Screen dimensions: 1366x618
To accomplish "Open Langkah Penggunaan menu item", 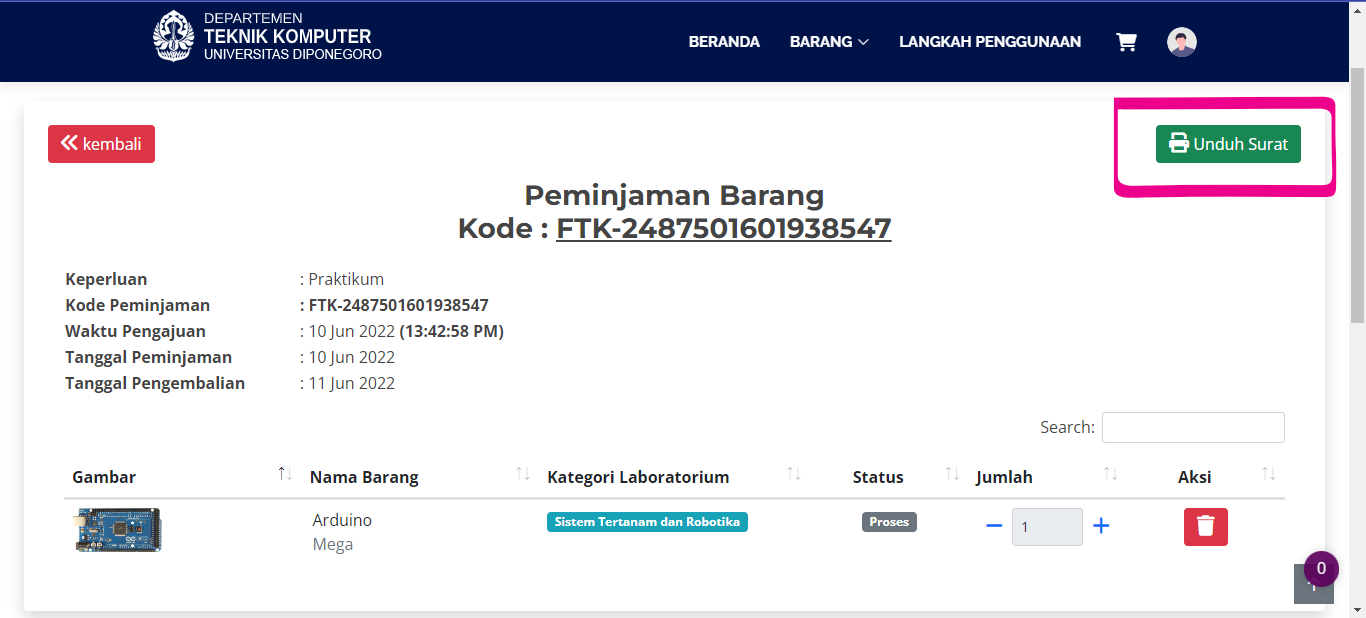I will [990, 42].
